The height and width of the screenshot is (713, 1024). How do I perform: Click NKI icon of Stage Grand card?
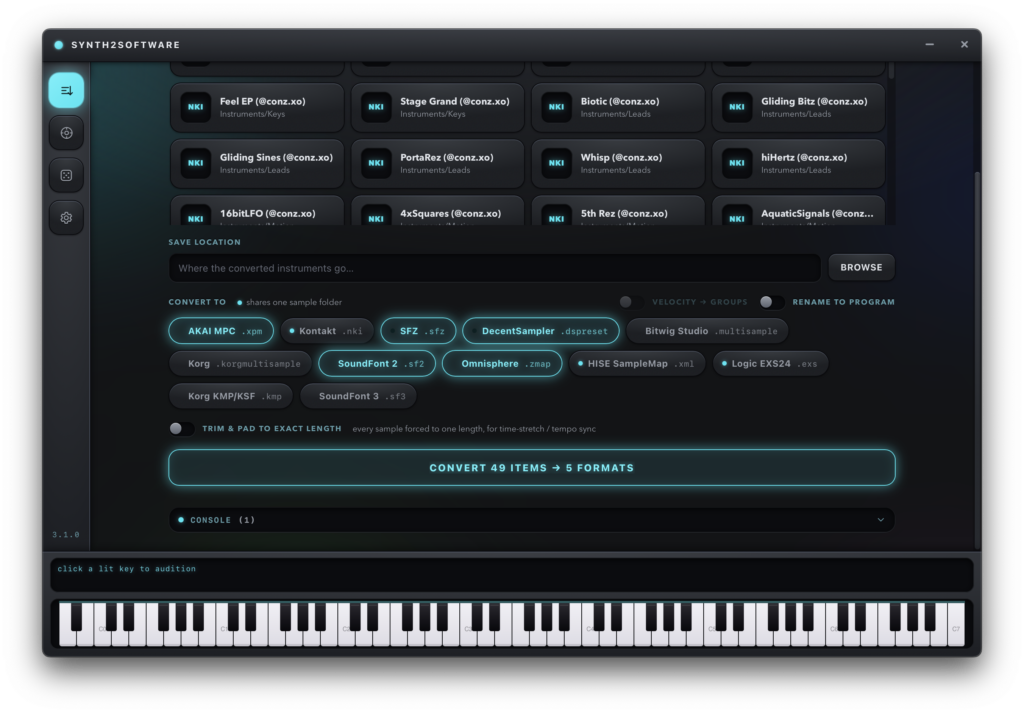click(x=376, y=107)
